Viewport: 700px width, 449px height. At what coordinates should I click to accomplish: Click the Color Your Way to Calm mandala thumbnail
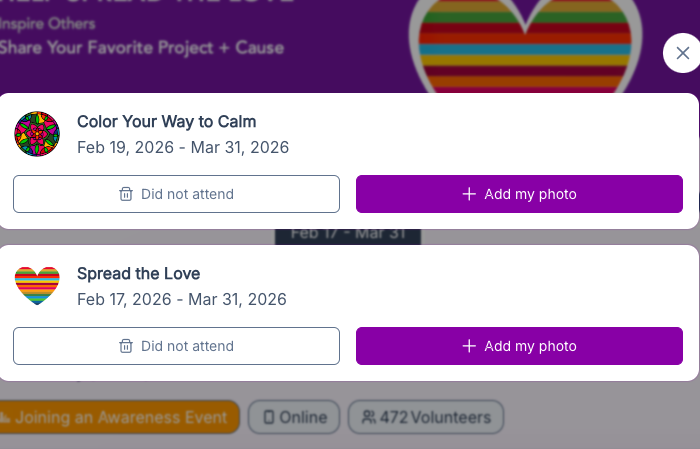click(37, 134)
